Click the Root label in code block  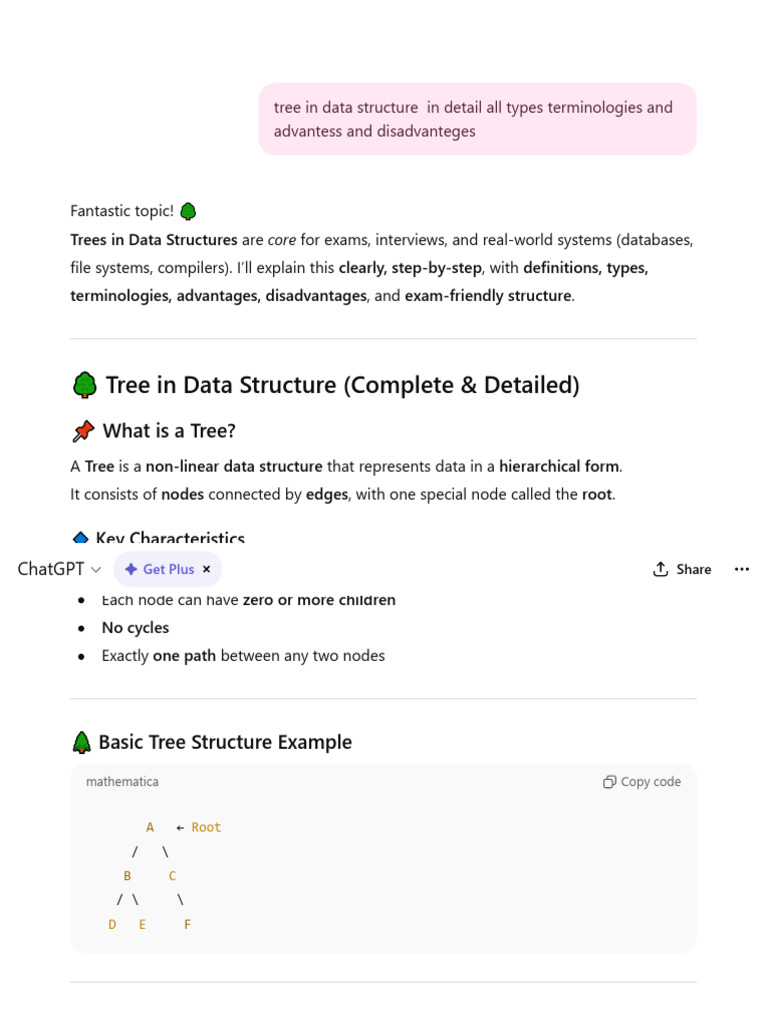click(x=206, y=827)
